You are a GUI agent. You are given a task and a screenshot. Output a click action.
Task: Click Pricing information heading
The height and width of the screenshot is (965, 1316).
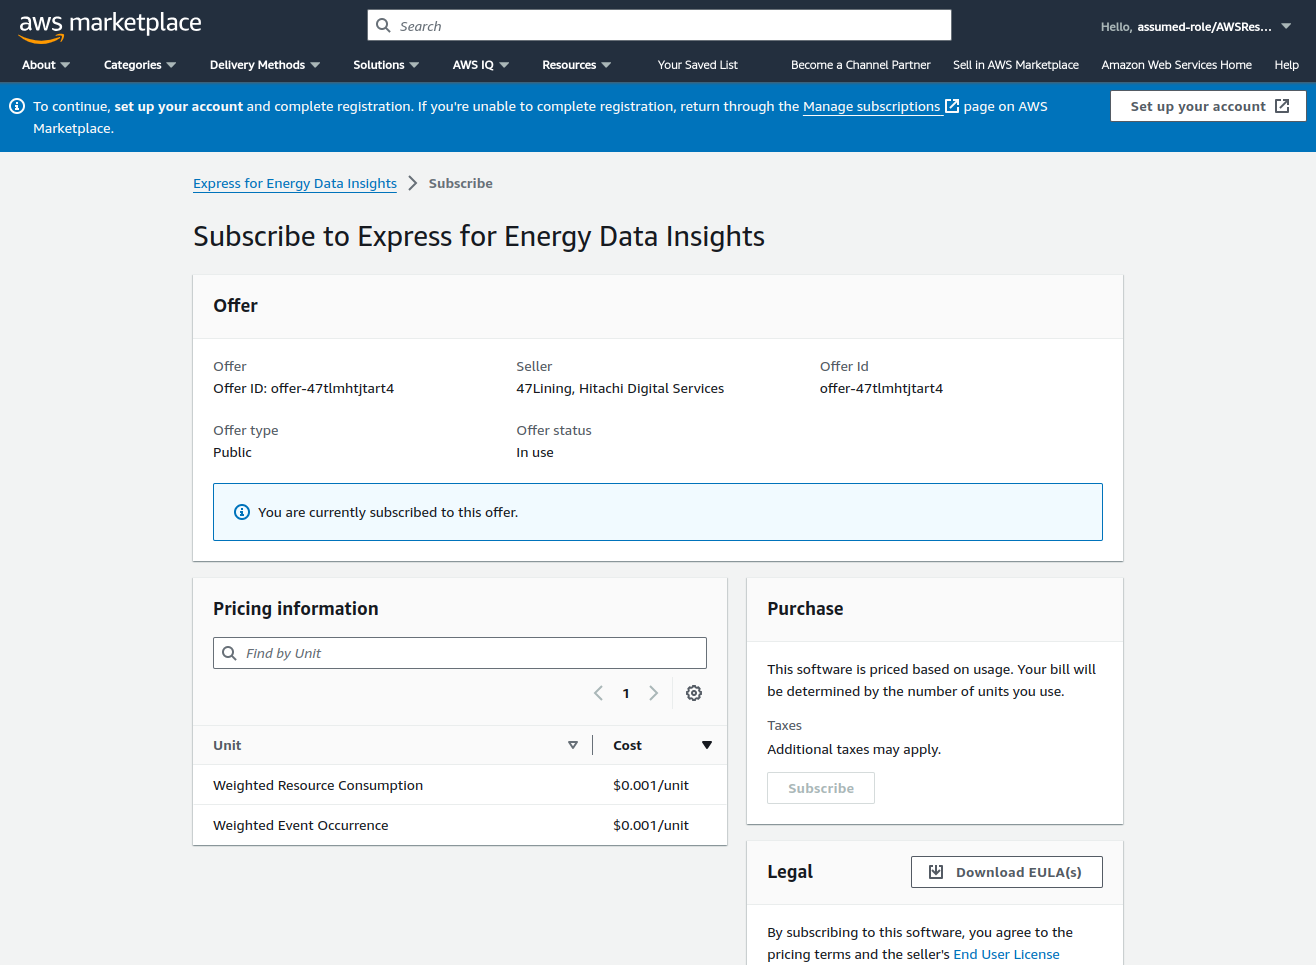[296, 609]
